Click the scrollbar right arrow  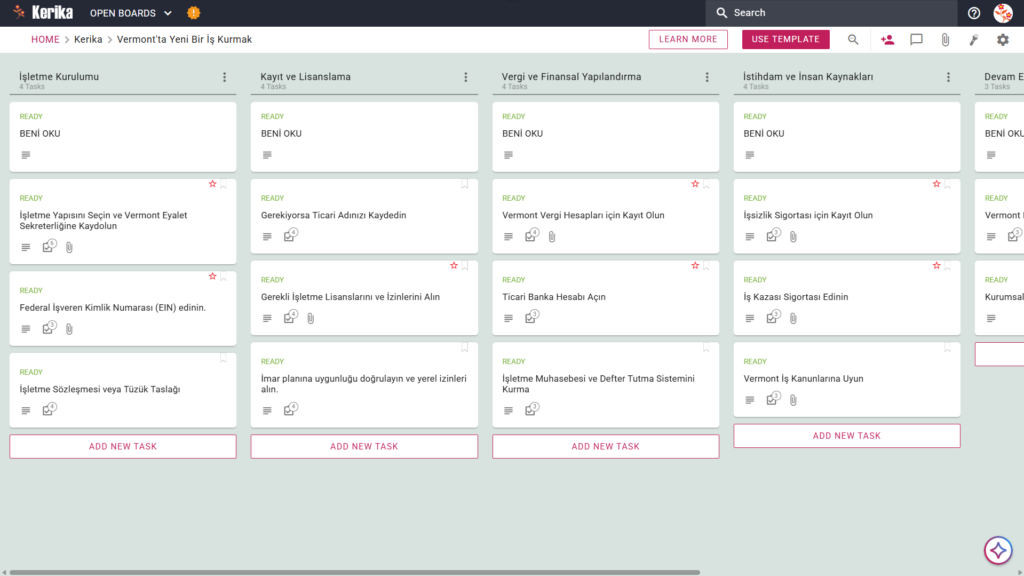point(1019,572)
